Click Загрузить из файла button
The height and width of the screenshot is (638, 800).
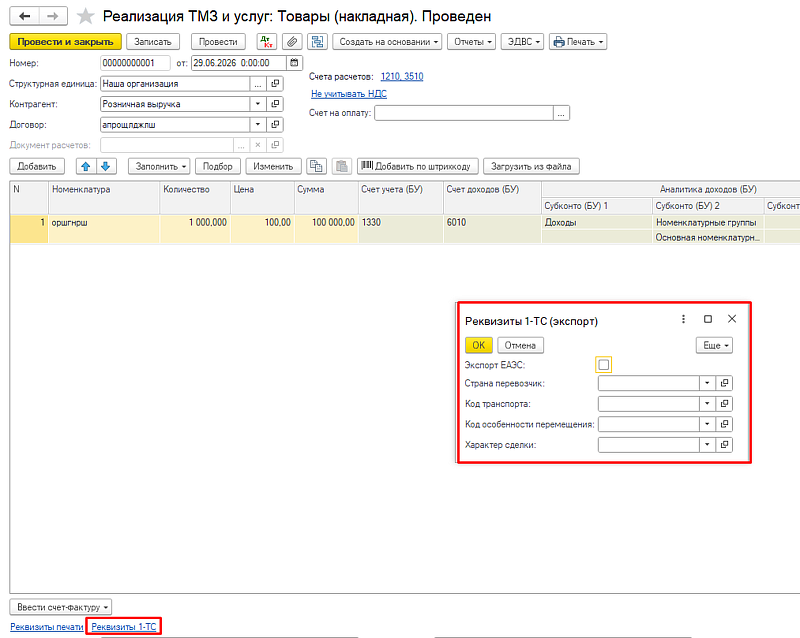[531, 166]
